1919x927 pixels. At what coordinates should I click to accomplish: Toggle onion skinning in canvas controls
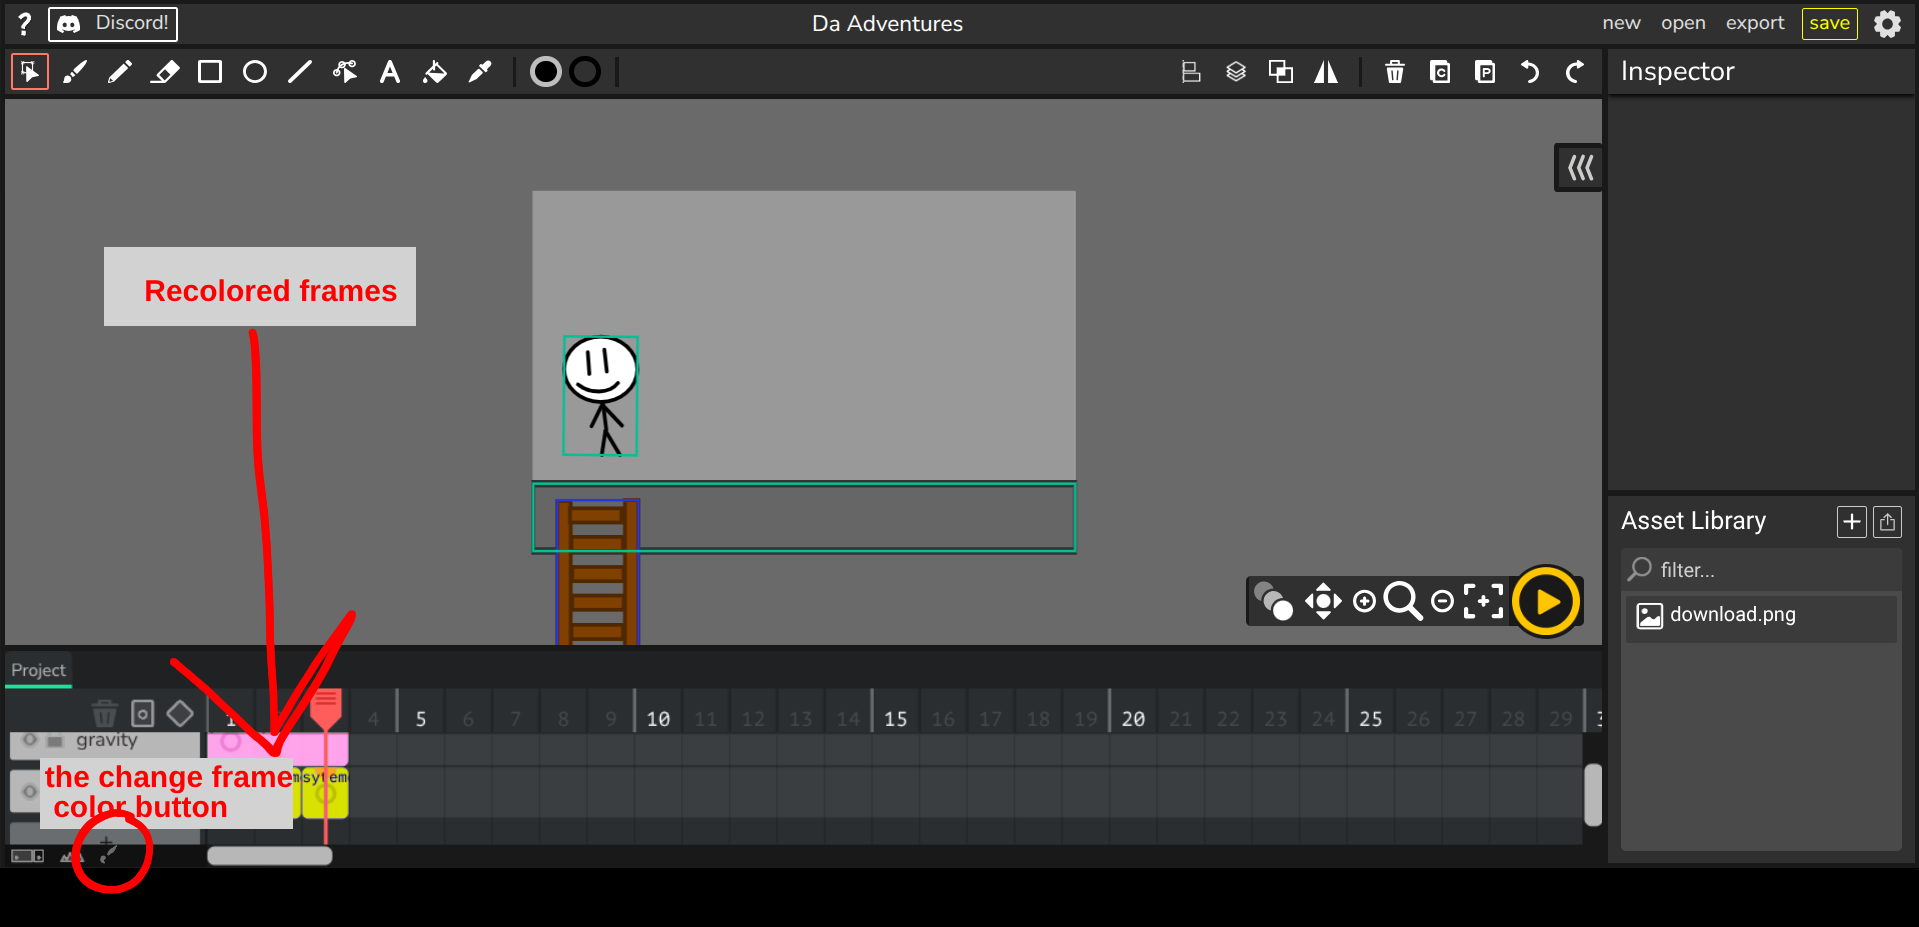(1273, 601)
